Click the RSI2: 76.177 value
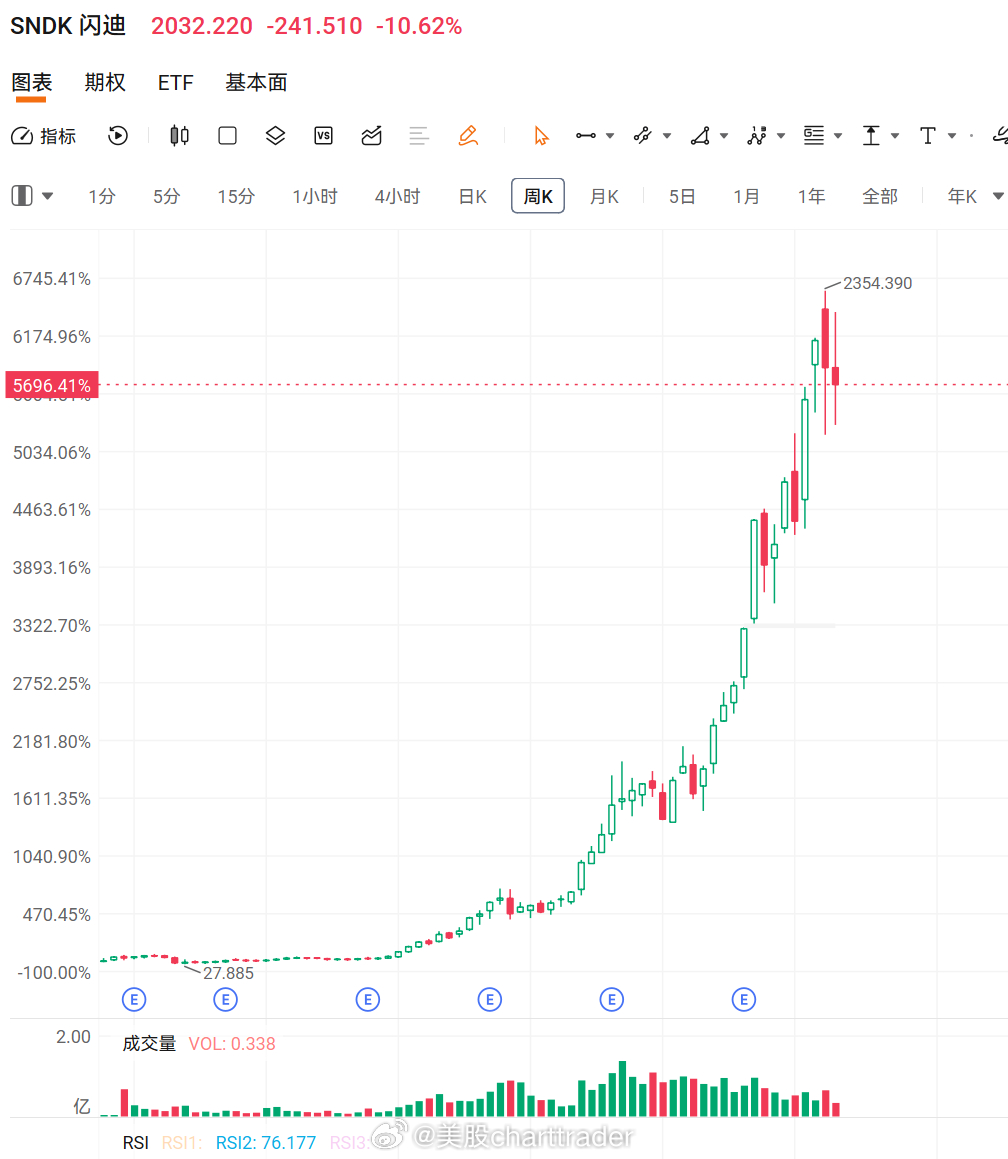Viewport: 1008px width, 1159px height. pyautogui.click(x=266, y=1143)
